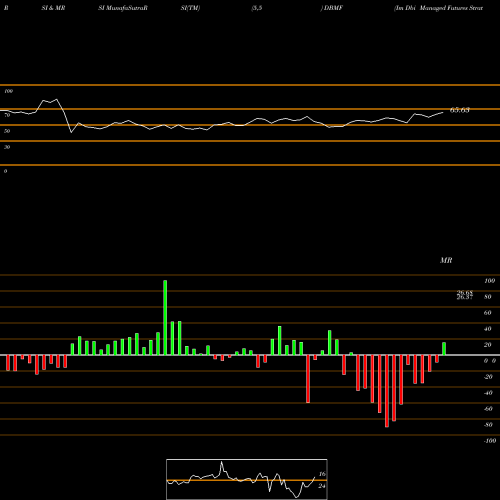Click the 65.63 RSI value label
Screen dimensions: 500x500
460,110
